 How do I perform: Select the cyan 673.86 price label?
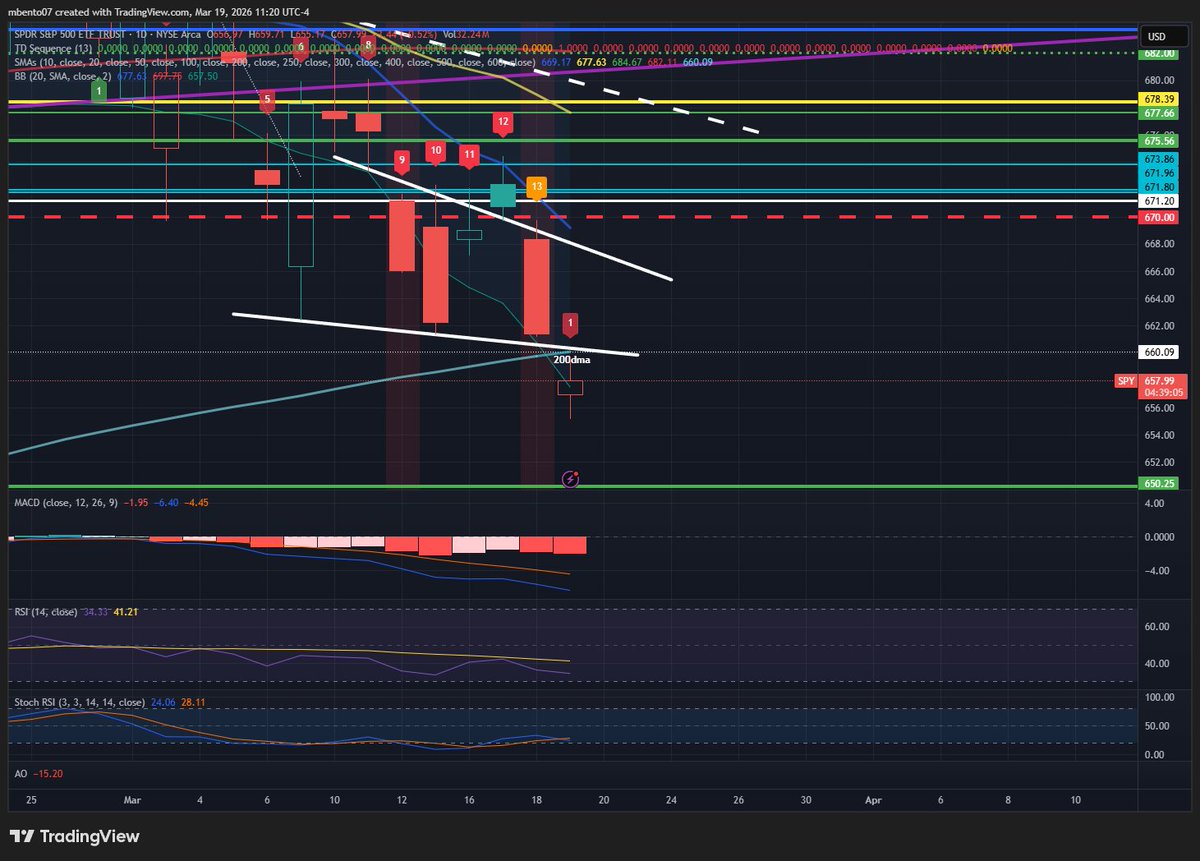[x=1157, y=159]
